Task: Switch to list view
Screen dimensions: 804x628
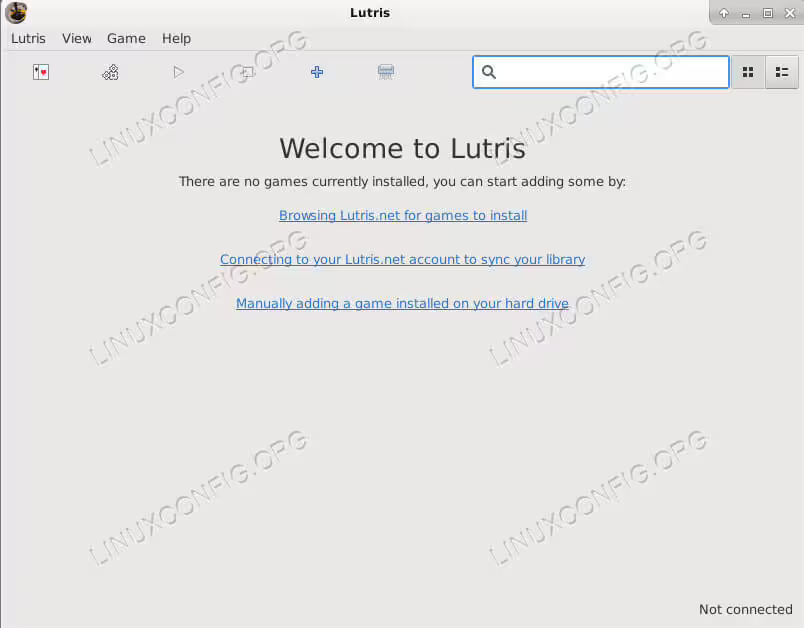Action: (781, 72)
